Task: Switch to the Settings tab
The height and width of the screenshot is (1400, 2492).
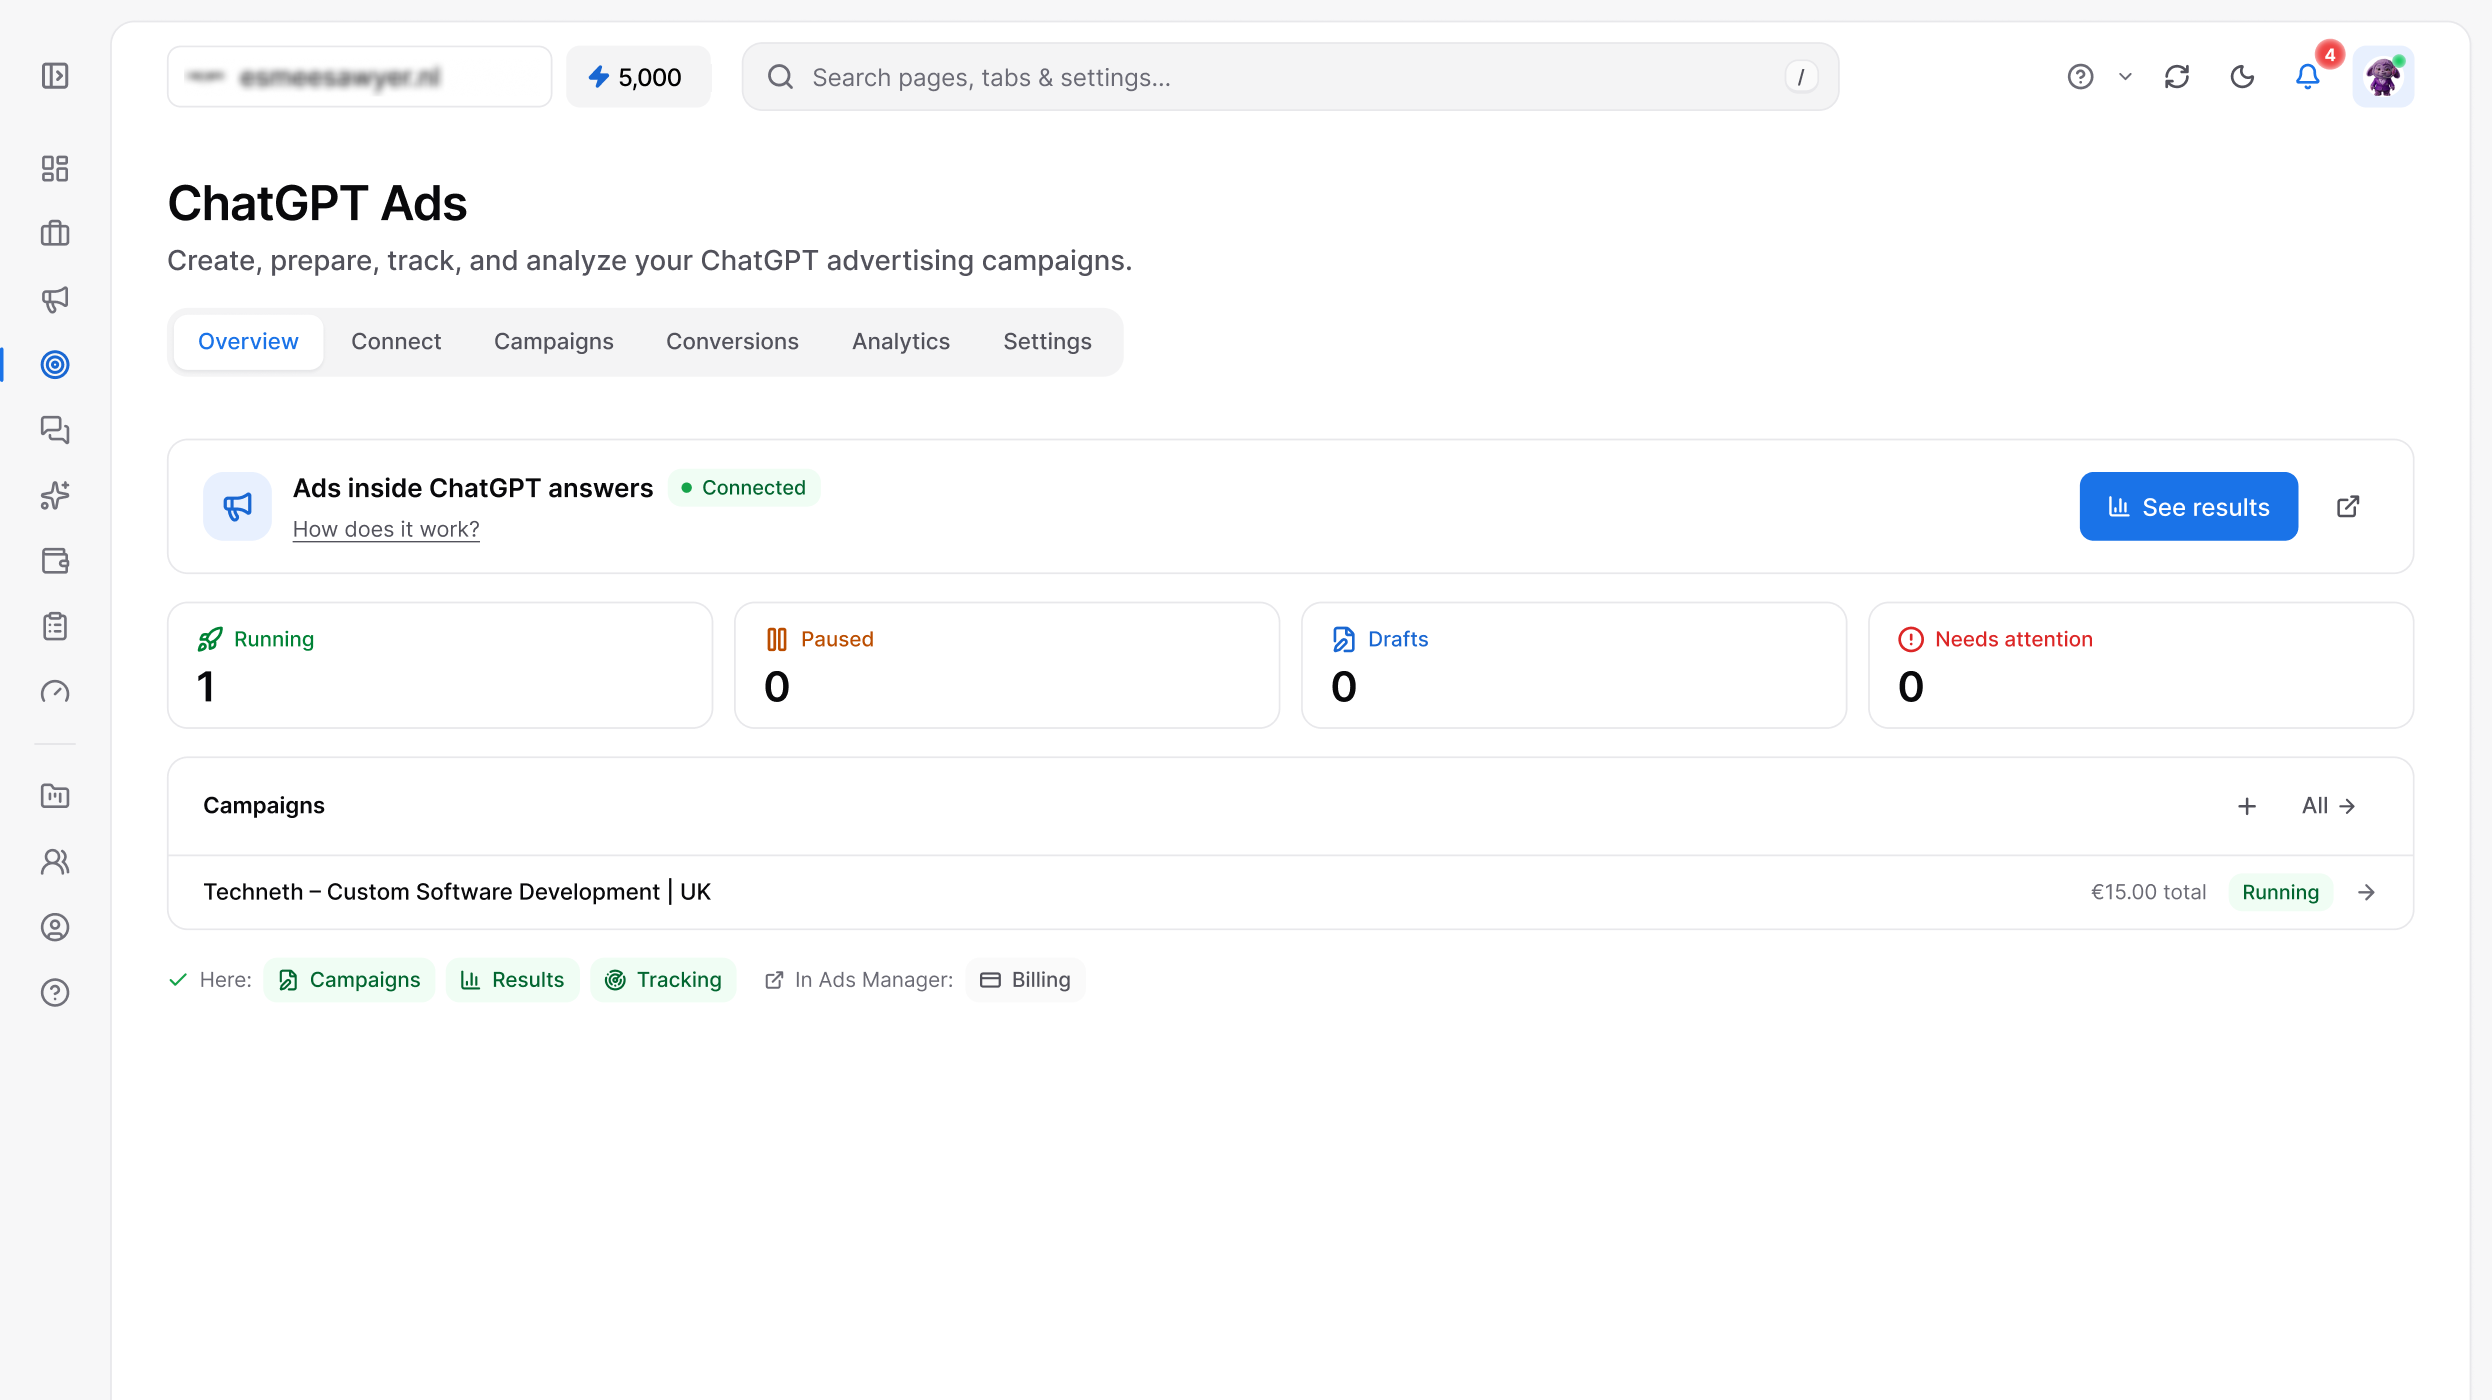Action: click(1048, 342)
